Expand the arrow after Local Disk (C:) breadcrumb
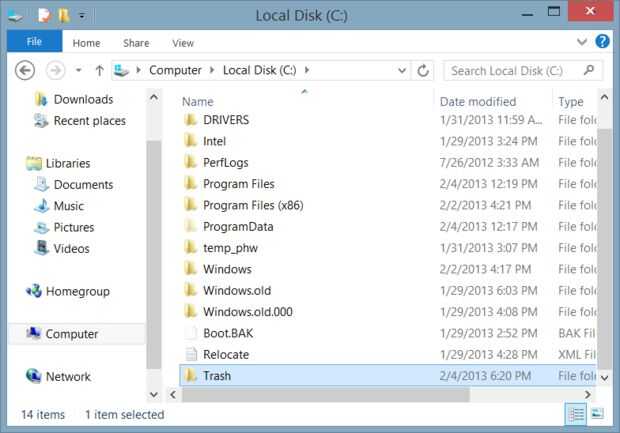Screen dimensions: 620x433 click(x=307, y=70)
